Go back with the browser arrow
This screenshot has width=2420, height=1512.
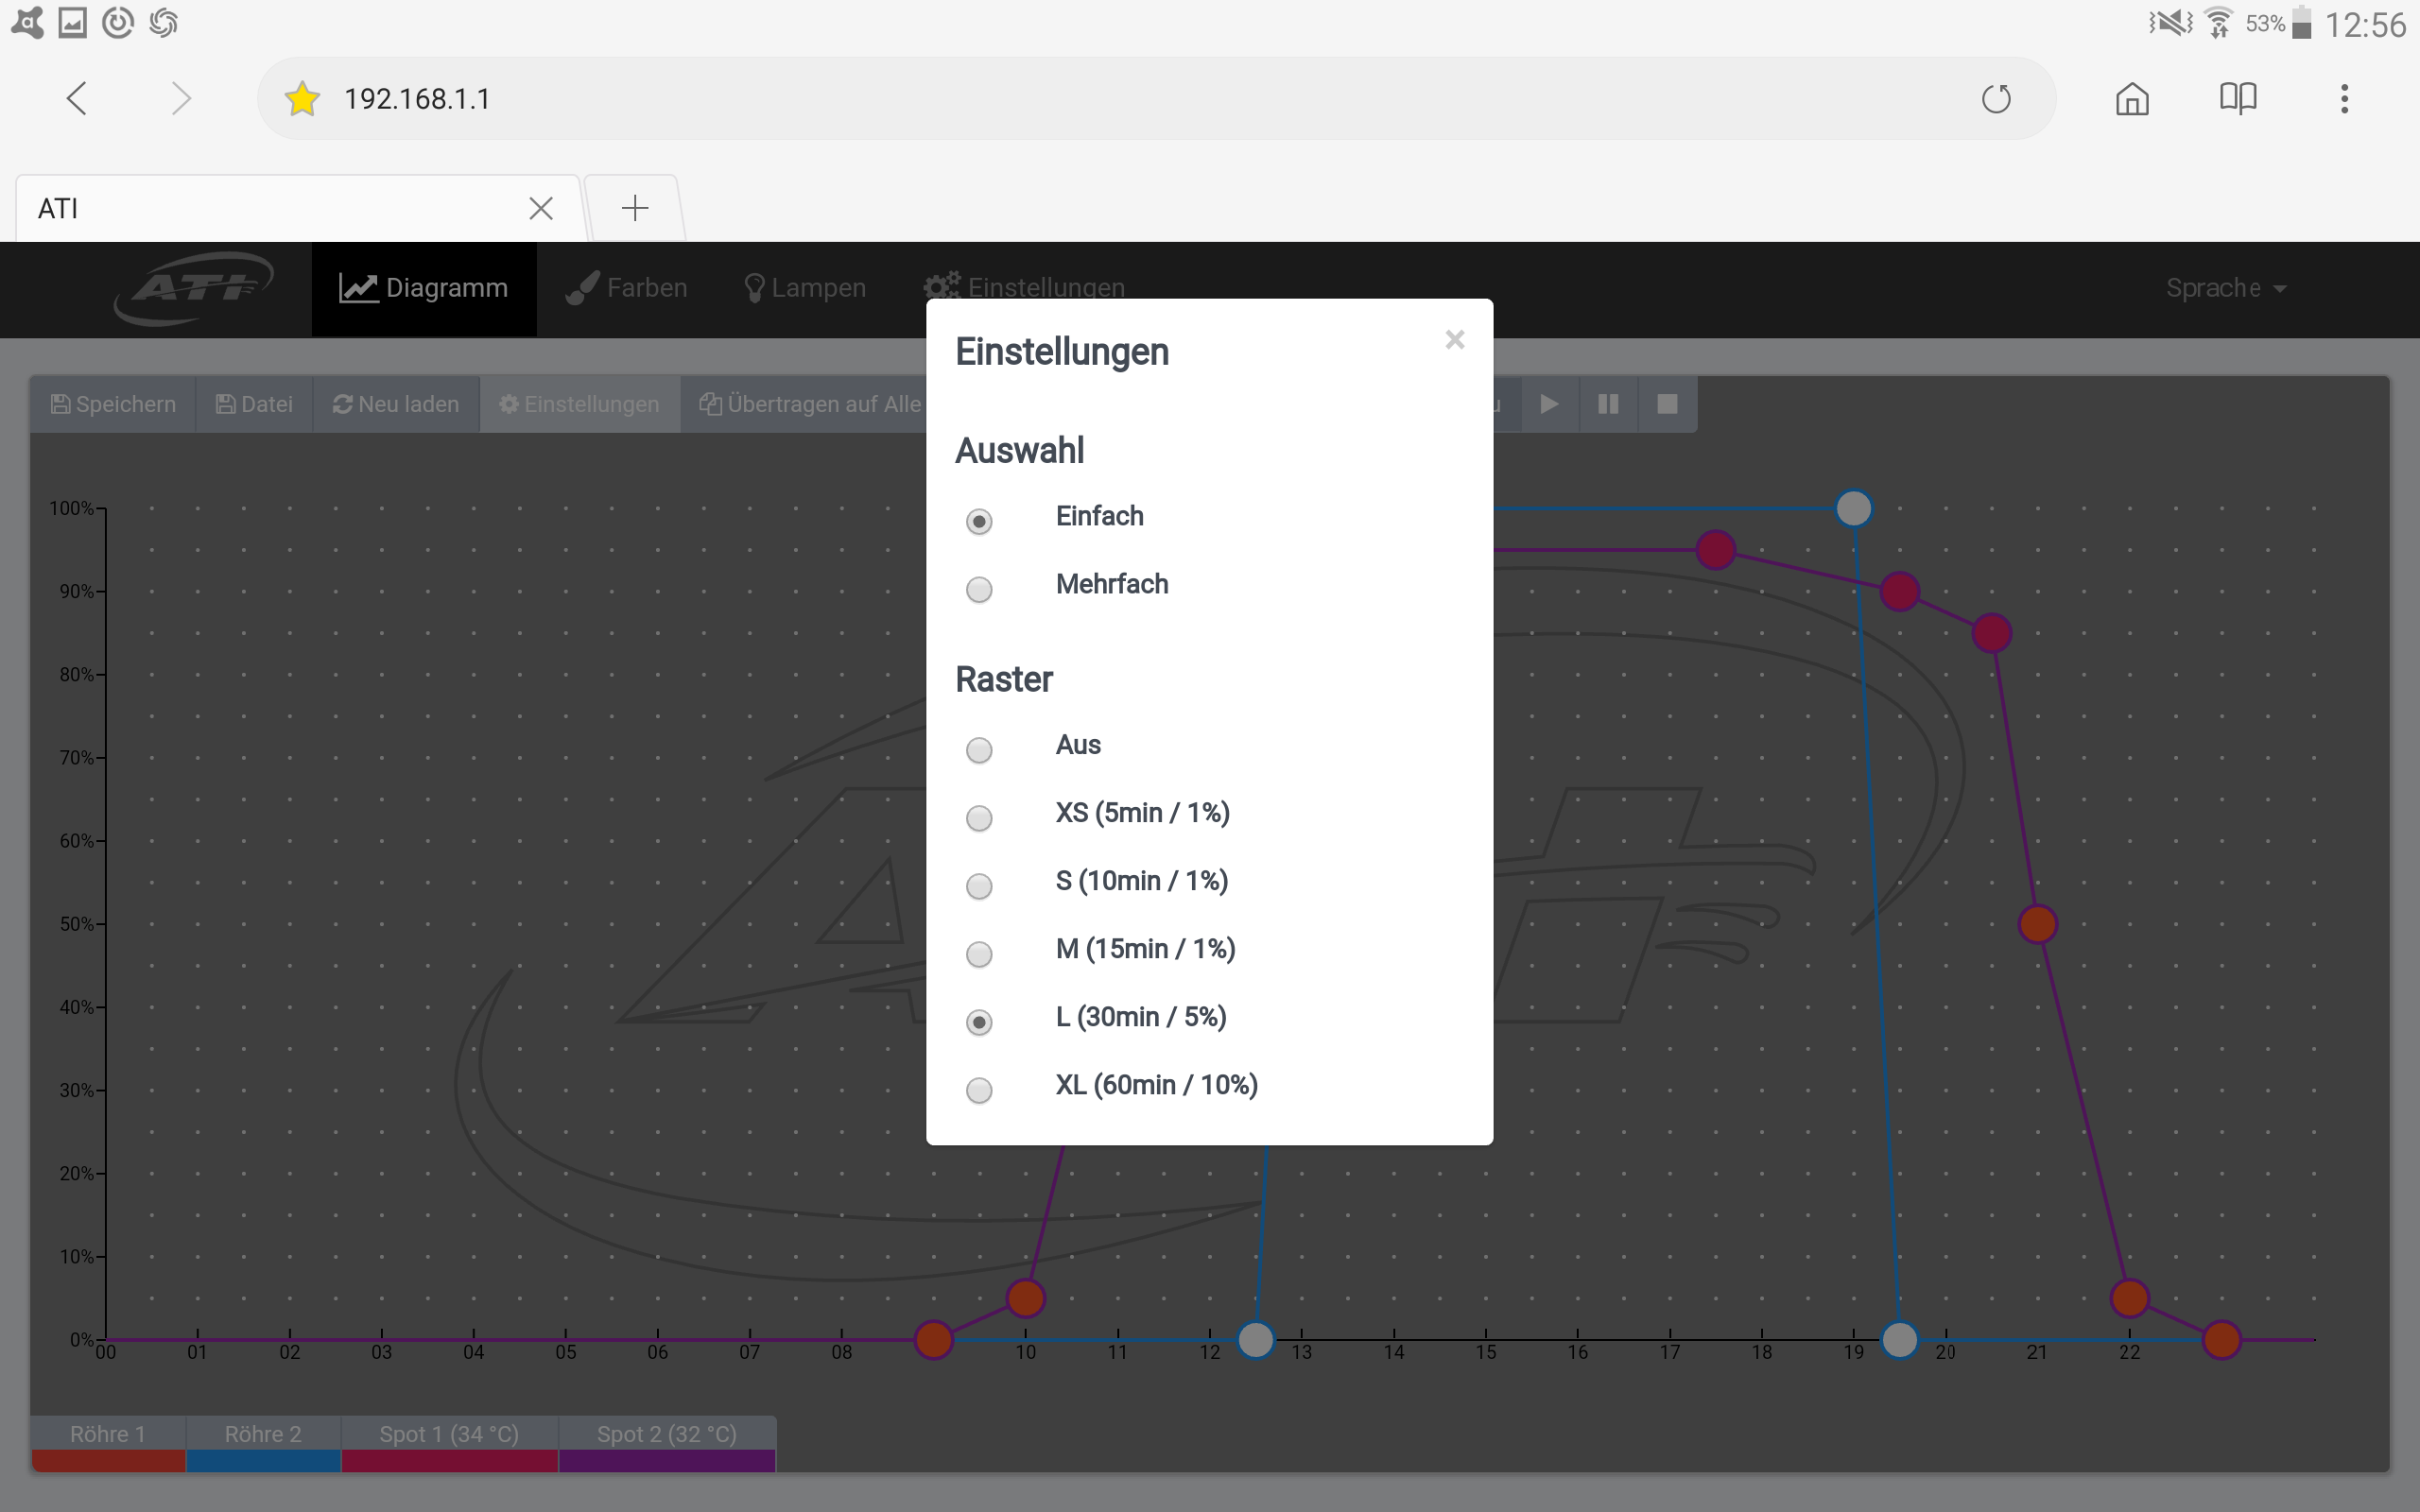pos(77,99)
